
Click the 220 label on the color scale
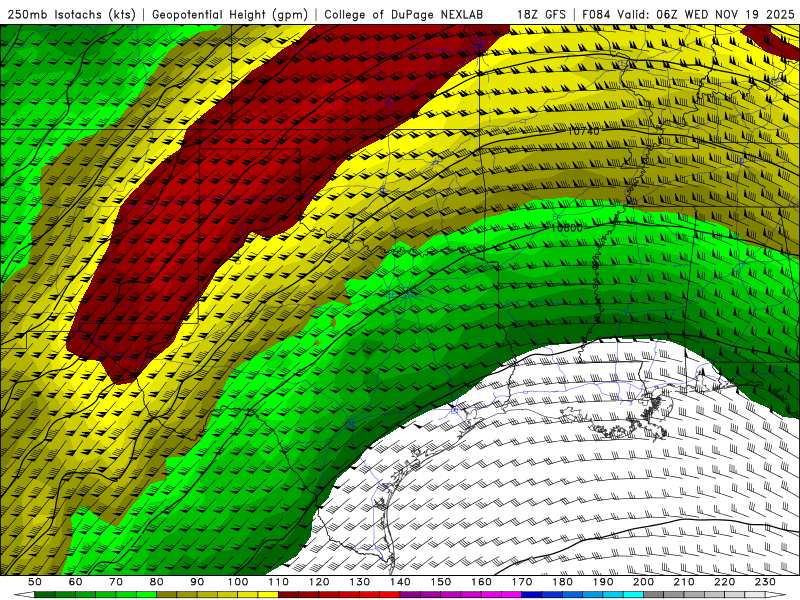724,582
